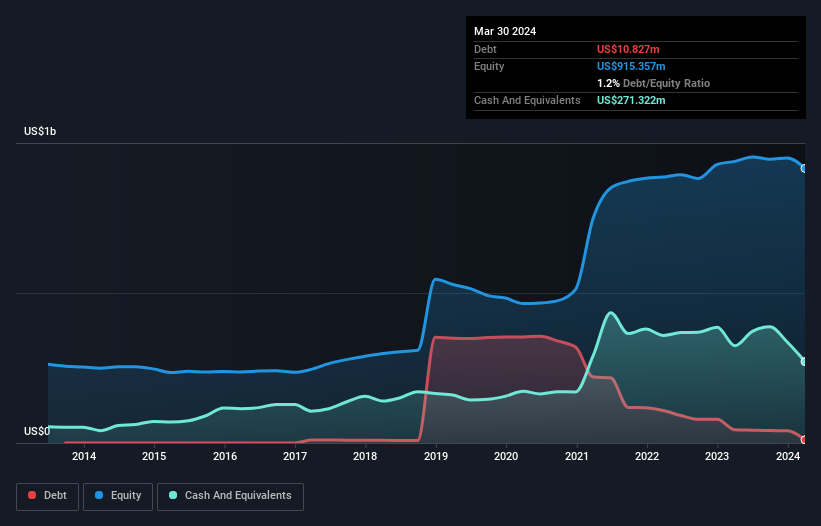Click the 2024 x-axis label
The height and width of the screenshot is (526, 821).
tap(788, 456)
